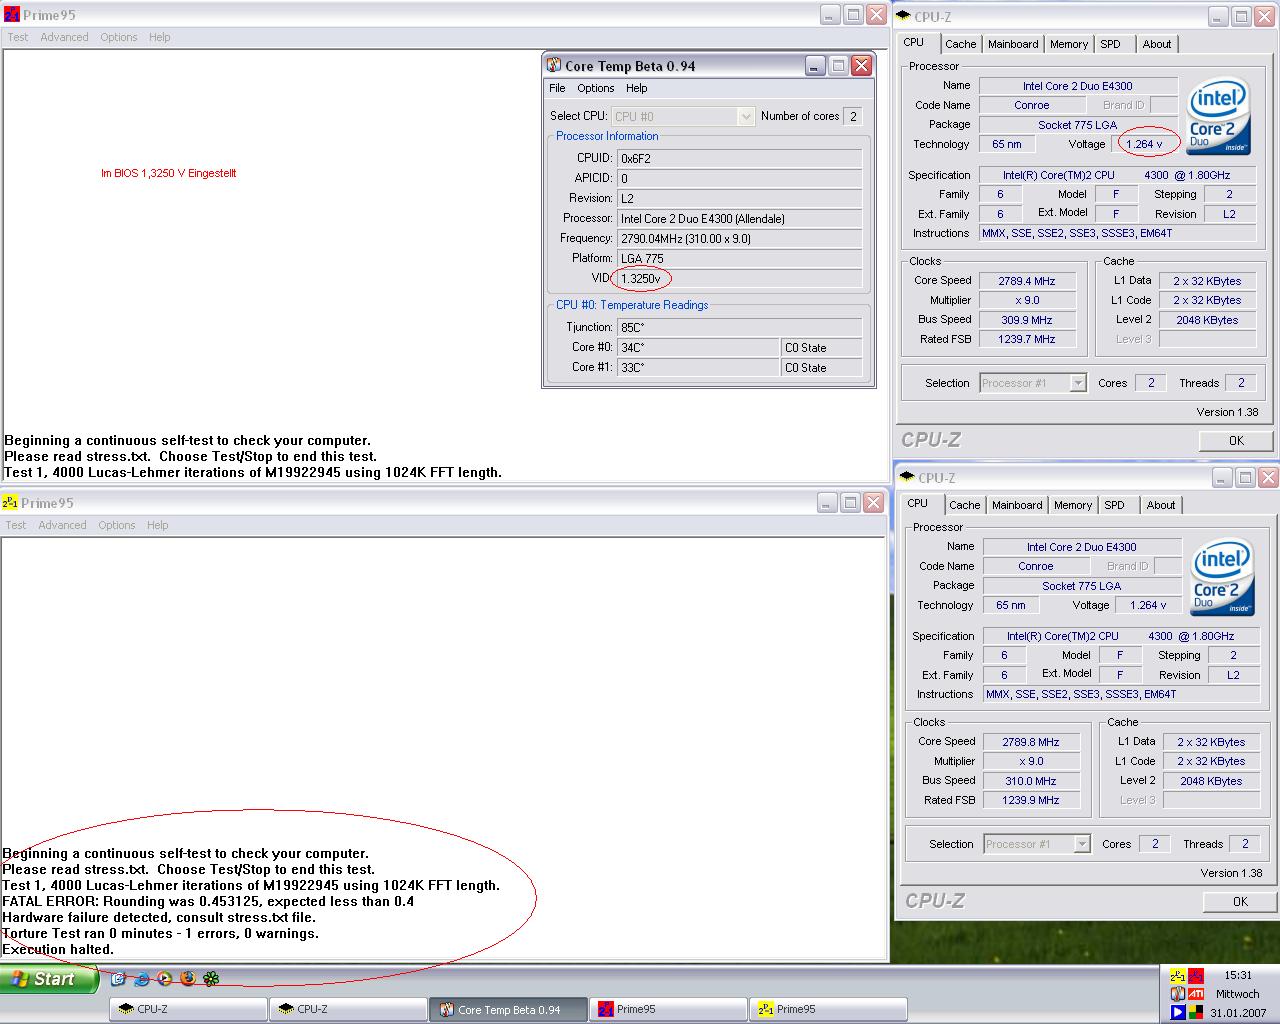
Task: Click red BIOS 1,3250 V note text
Action: coord(168,173)
